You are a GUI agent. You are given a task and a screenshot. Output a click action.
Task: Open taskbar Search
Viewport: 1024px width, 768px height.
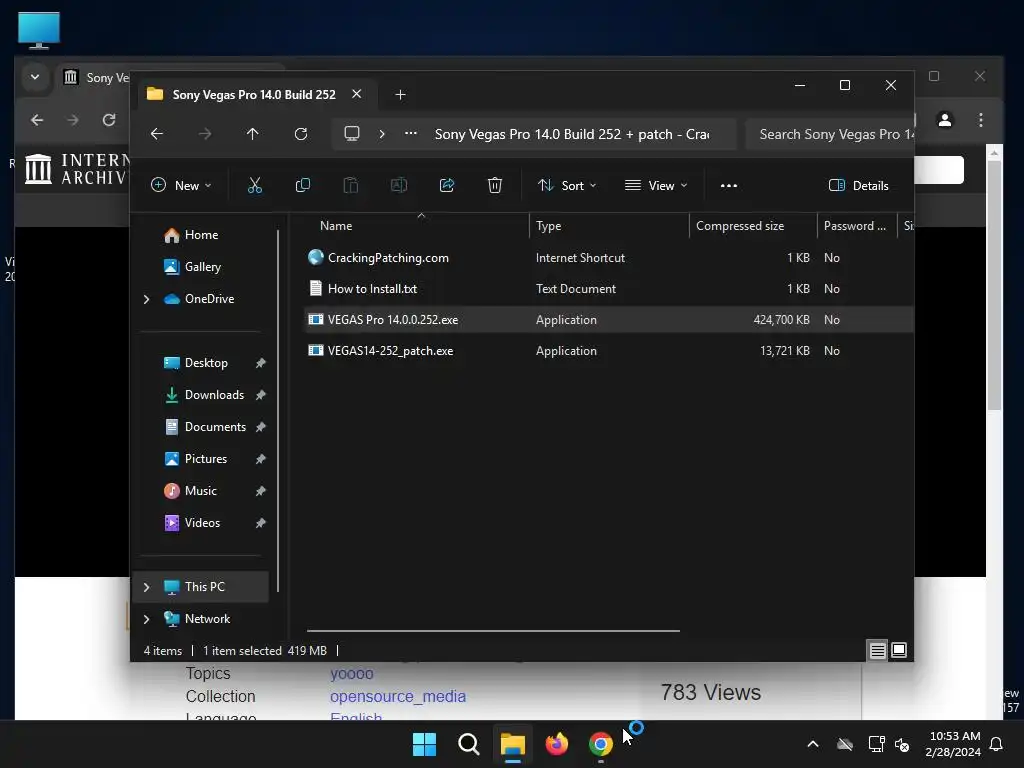tap(468, 744)
